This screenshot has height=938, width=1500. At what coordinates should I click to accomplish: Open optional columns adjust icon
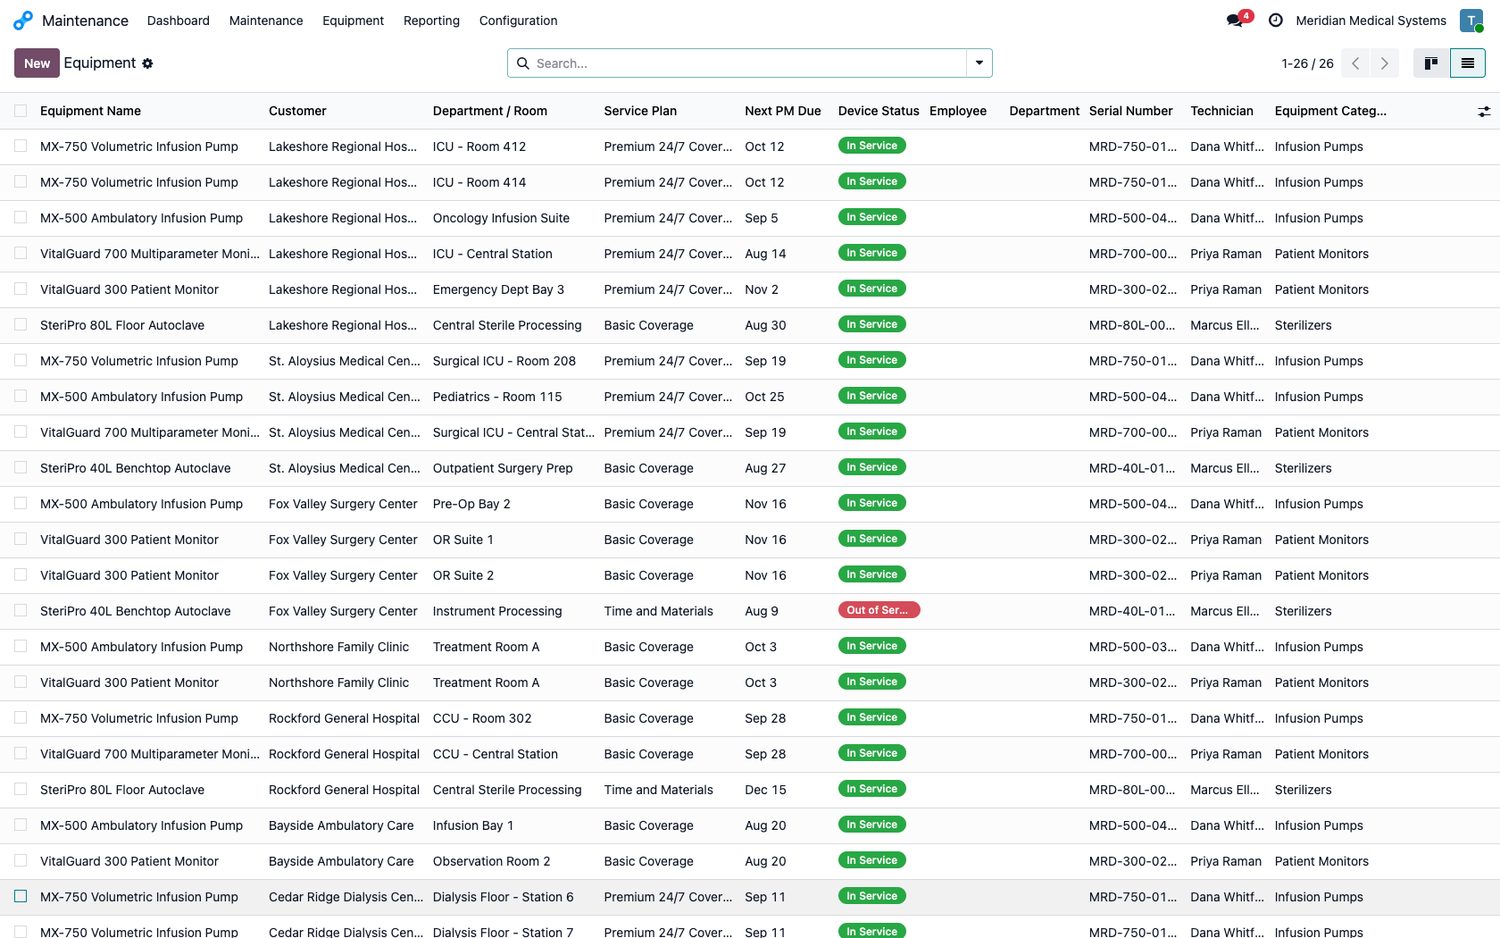(x=1484, y=112)
